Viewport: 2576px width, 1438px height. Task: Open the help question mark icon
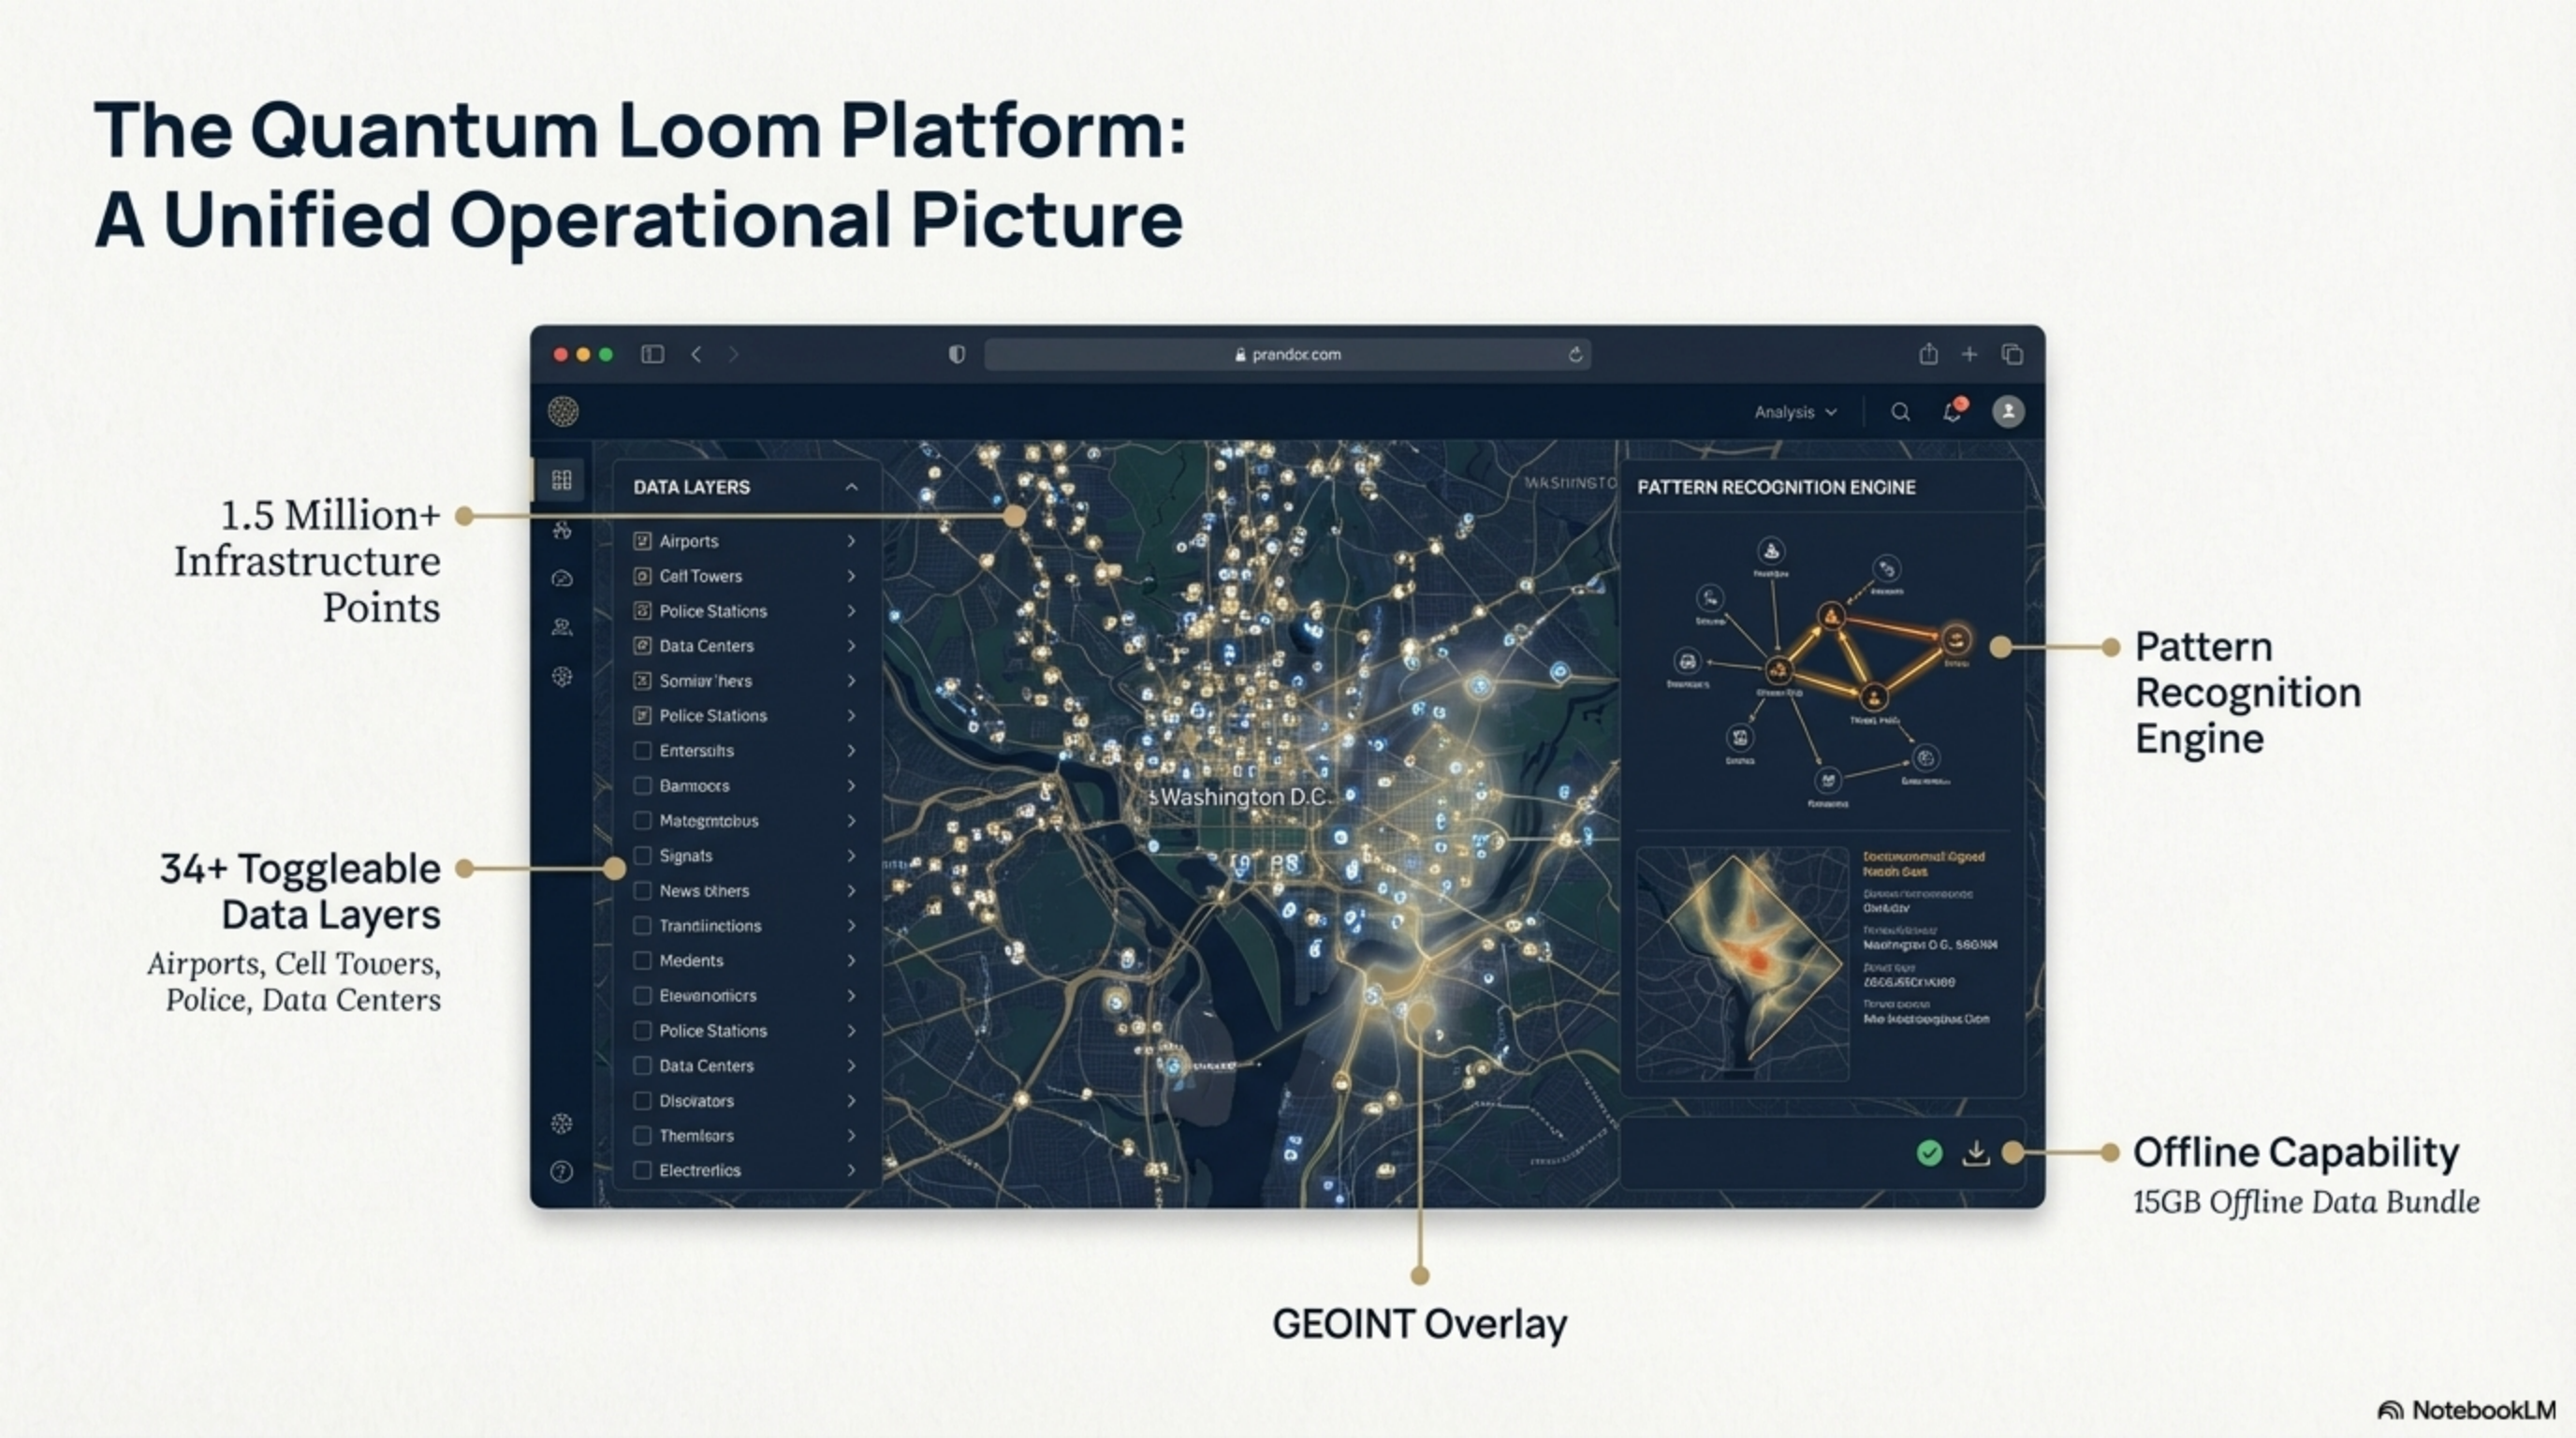tap(562, 1172)
